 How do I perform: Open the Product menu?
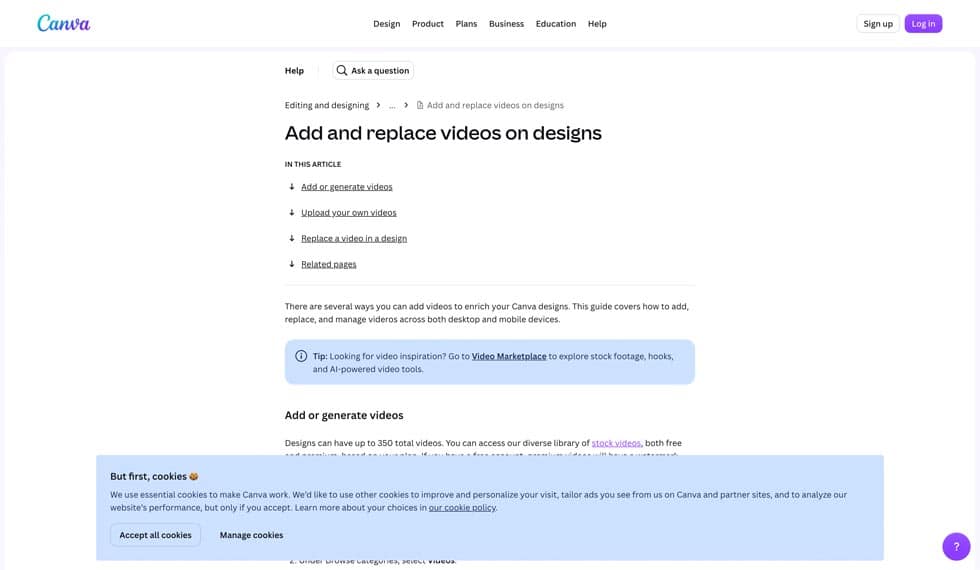[428, 24]
